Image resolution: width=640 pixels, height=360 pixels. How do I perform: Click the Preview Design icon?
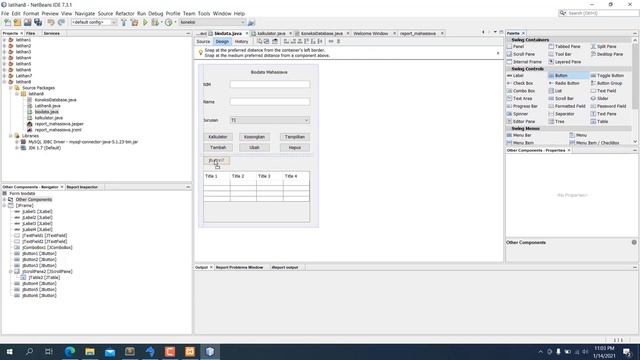click(275, 41)
